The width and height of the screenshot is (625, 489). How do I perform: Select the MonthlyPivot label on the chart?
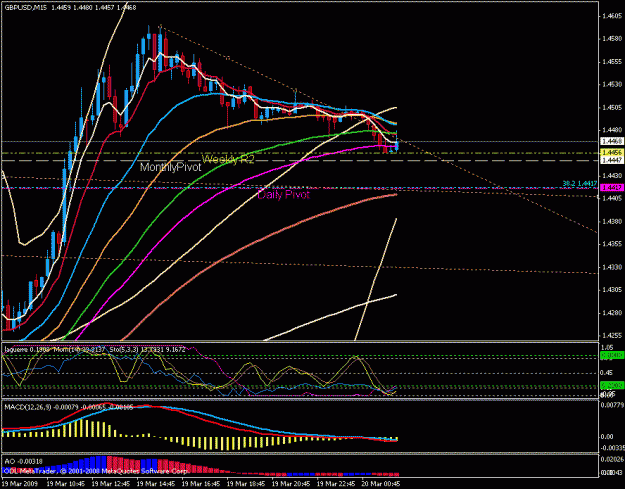171,167
